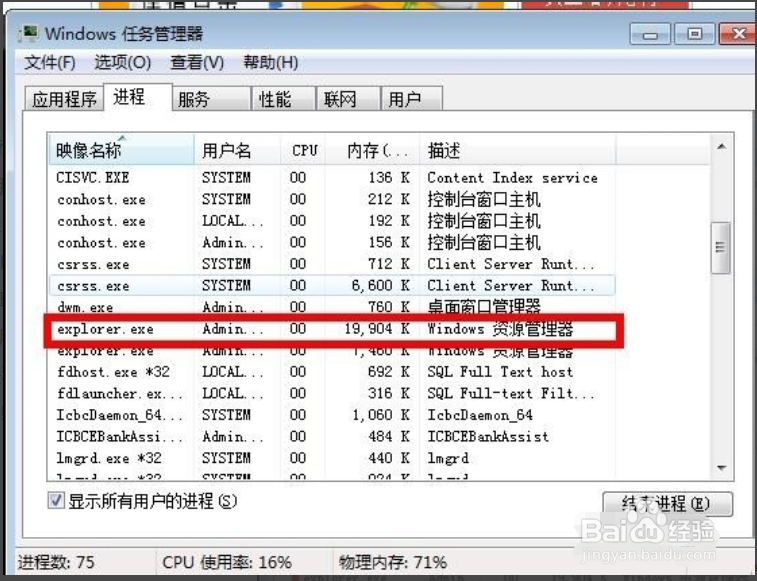Sort by 映像名称 column header
This screenshot has width=757, height=581.
click(122, 150)
